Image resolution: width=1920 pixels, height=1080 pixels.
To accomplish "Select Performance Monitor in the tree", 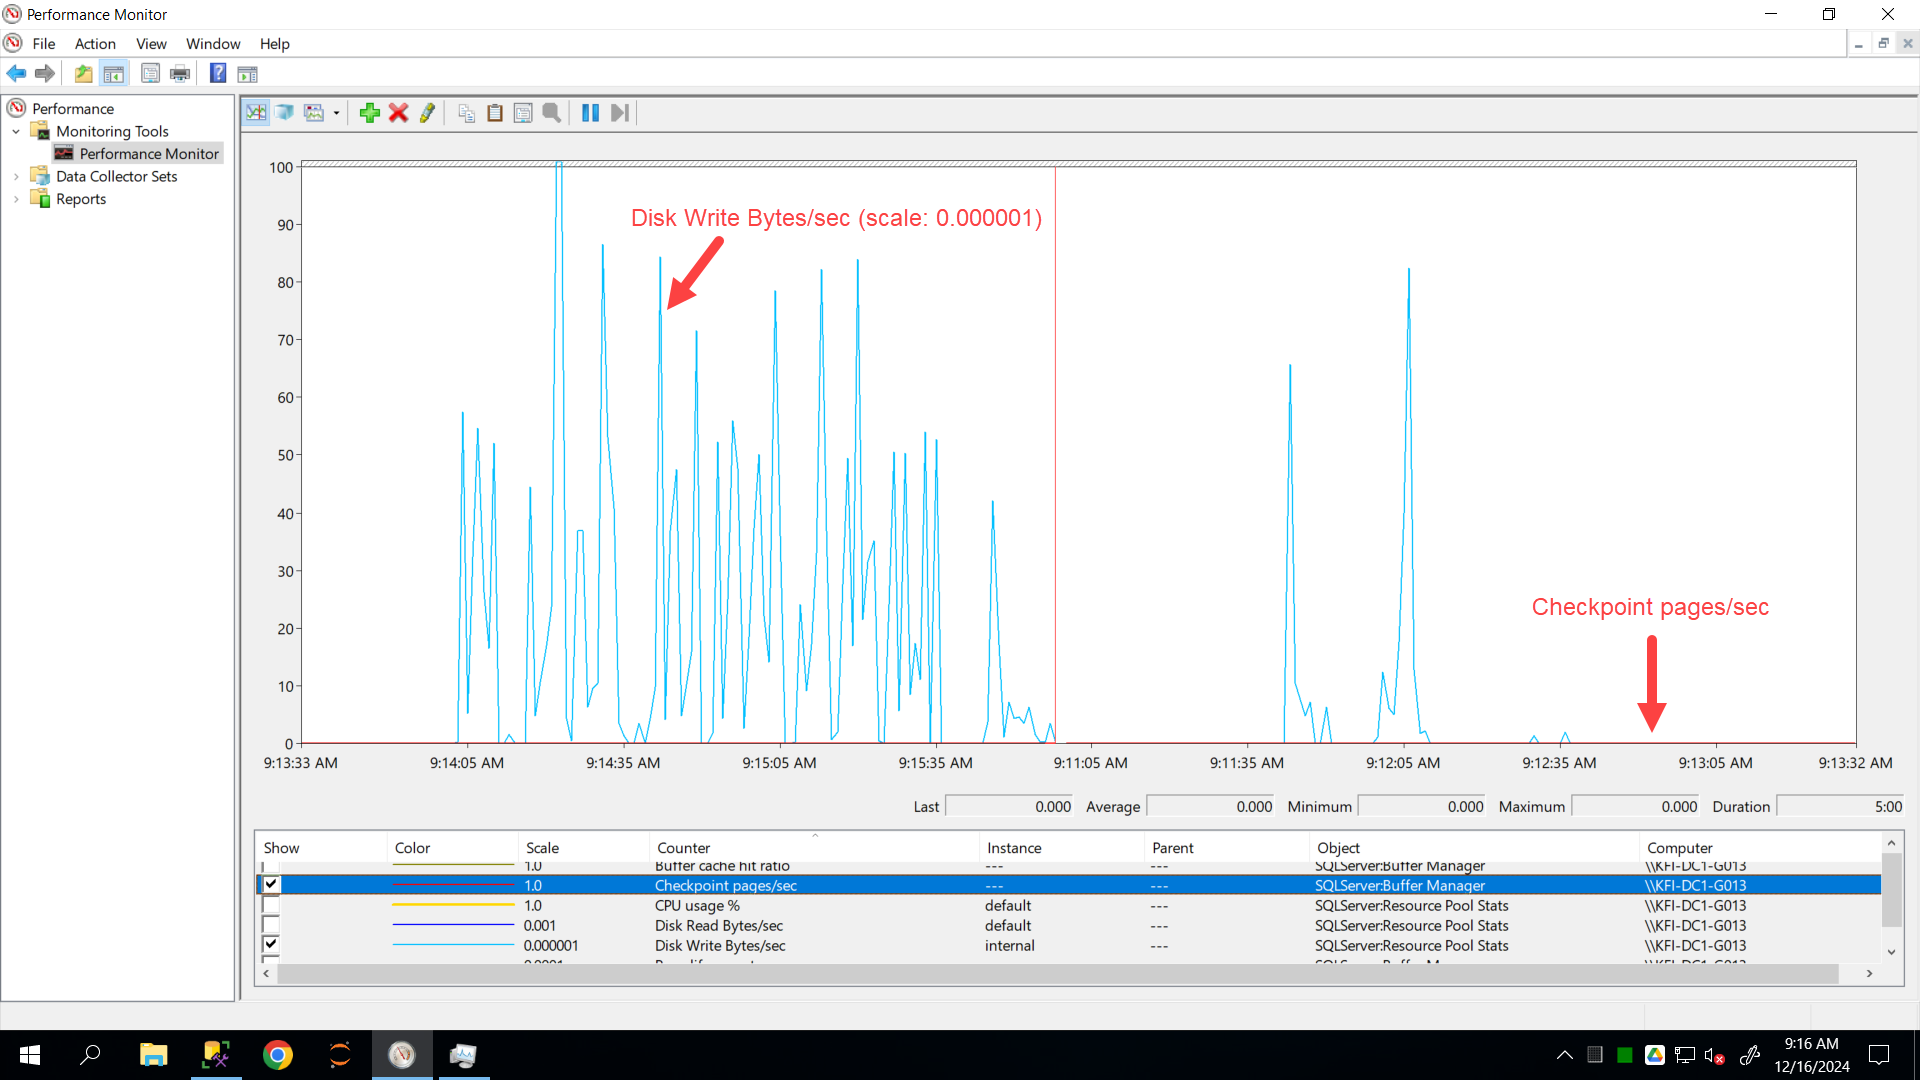I will [x=149, y=153].
